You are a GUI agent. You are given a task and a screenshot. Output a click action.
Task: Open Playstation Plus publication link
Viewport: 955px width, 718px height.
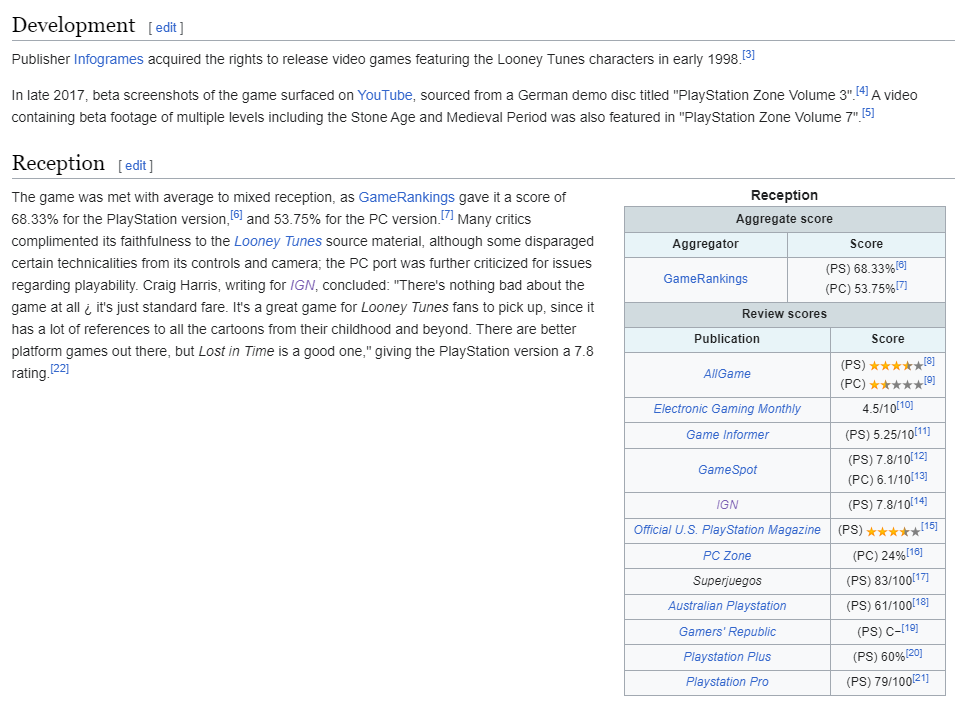[x=727, y=656]
